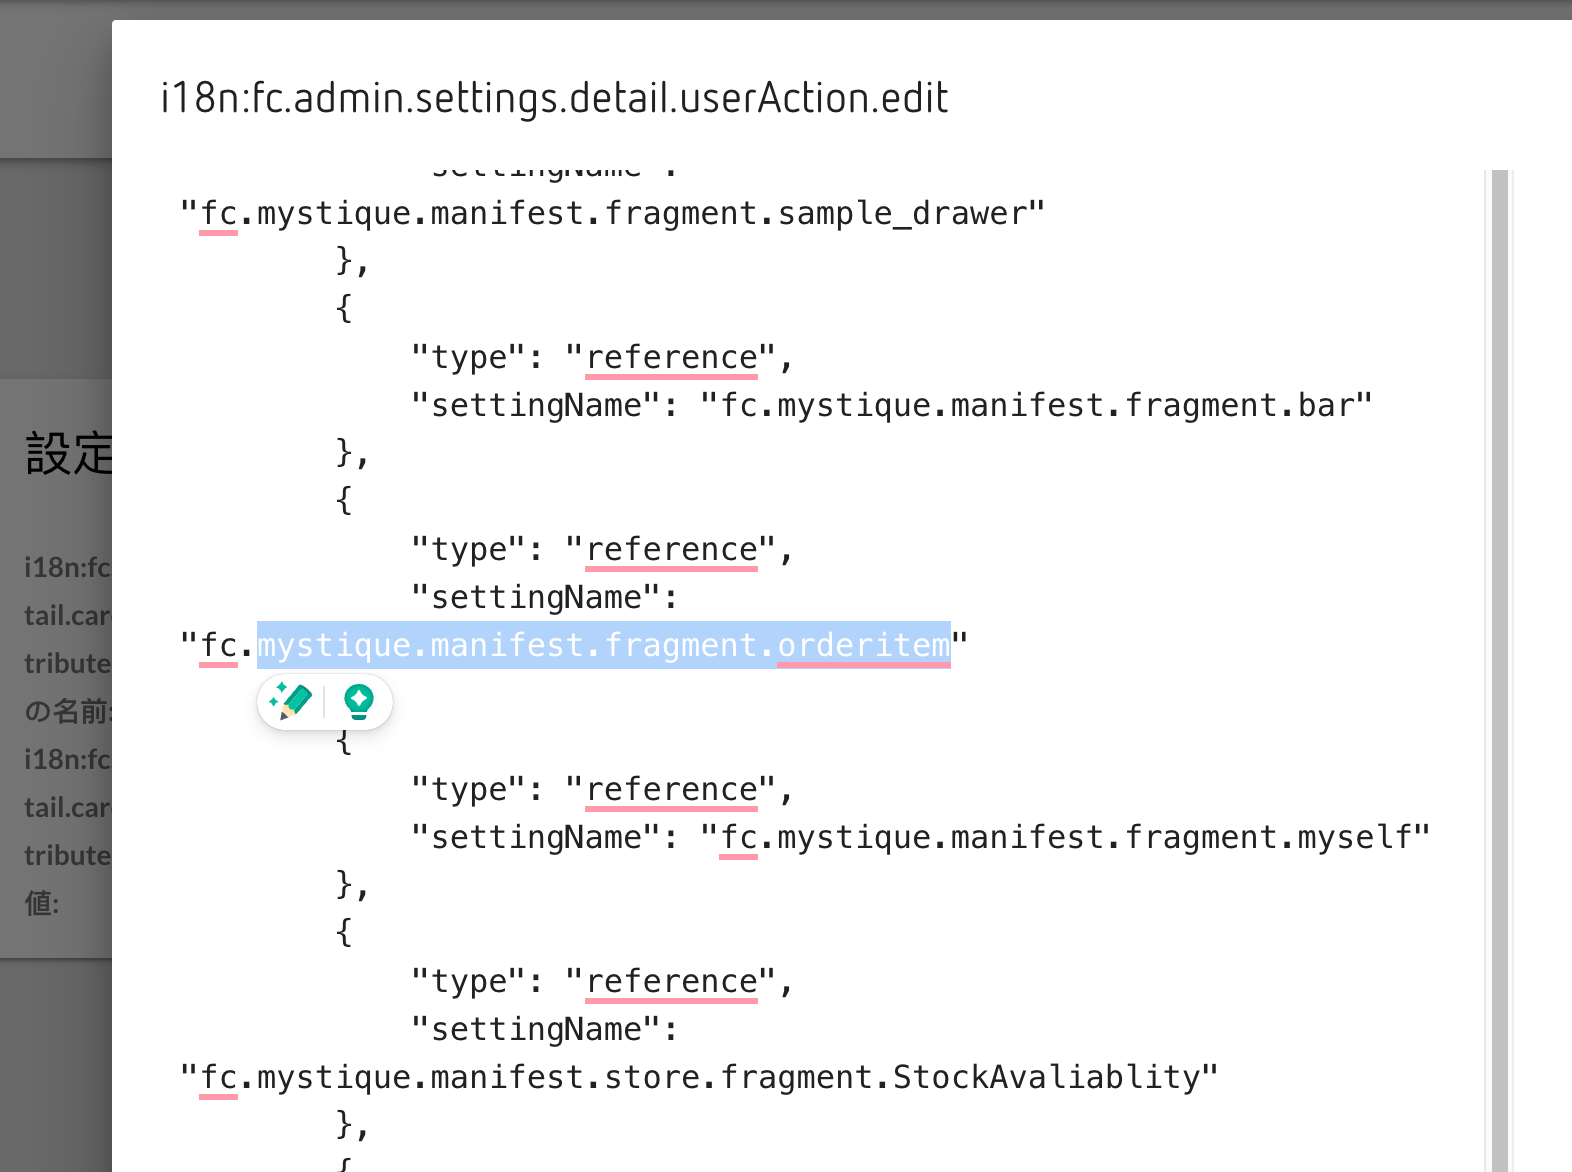The height and width of the screenshot is (1172, 1572).
Task: Click the "settingName" key on the bar line
Action: [x=536, y=406]
